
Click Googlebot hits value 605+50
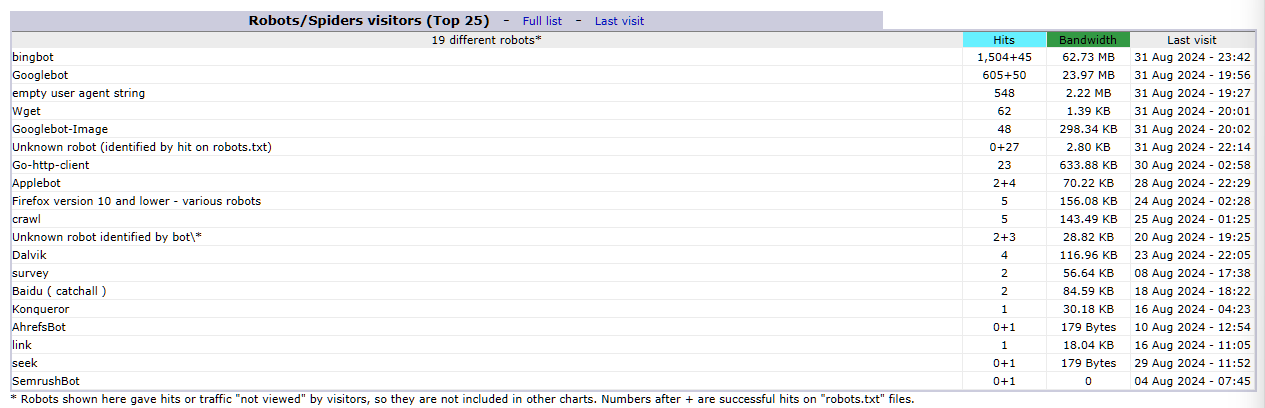(1004, 75)
